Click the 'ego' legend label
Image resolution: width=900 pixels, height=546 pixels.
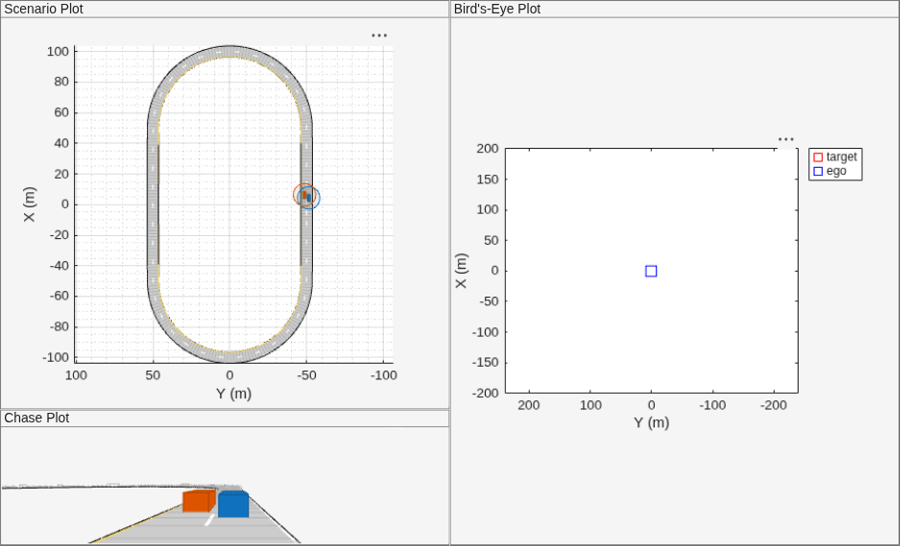click(x=836, y=171)
